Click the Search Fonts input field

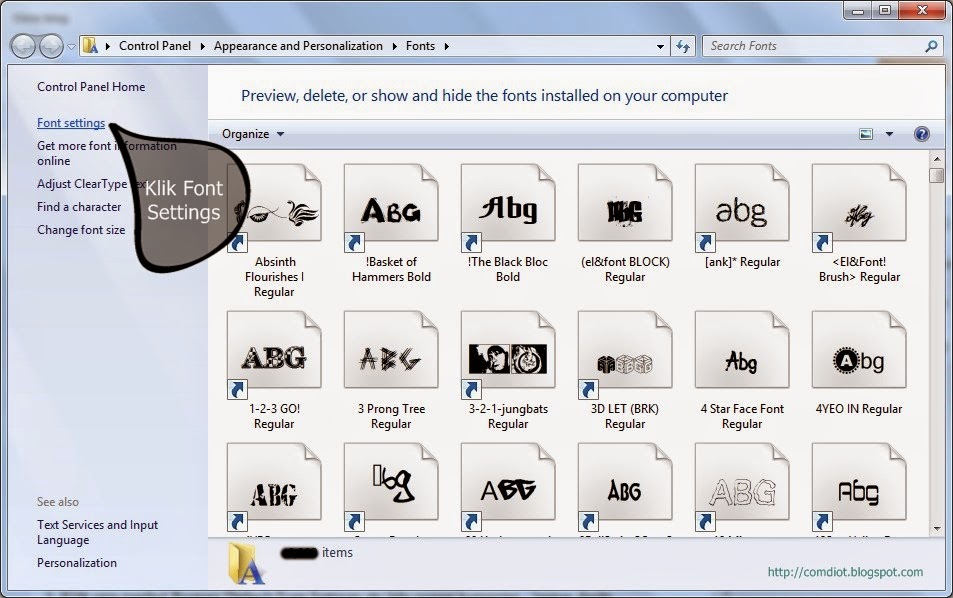tap(810, 45)
